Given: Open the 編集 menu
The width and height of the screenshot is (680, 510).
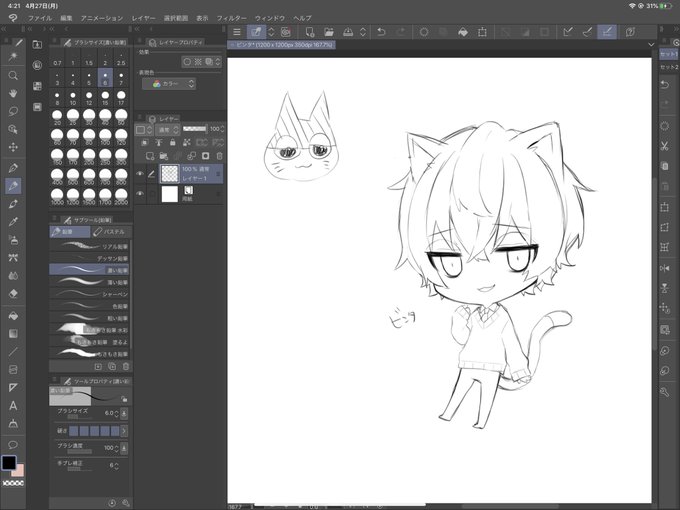Looking at the screenshot, I should pos(66,18).
